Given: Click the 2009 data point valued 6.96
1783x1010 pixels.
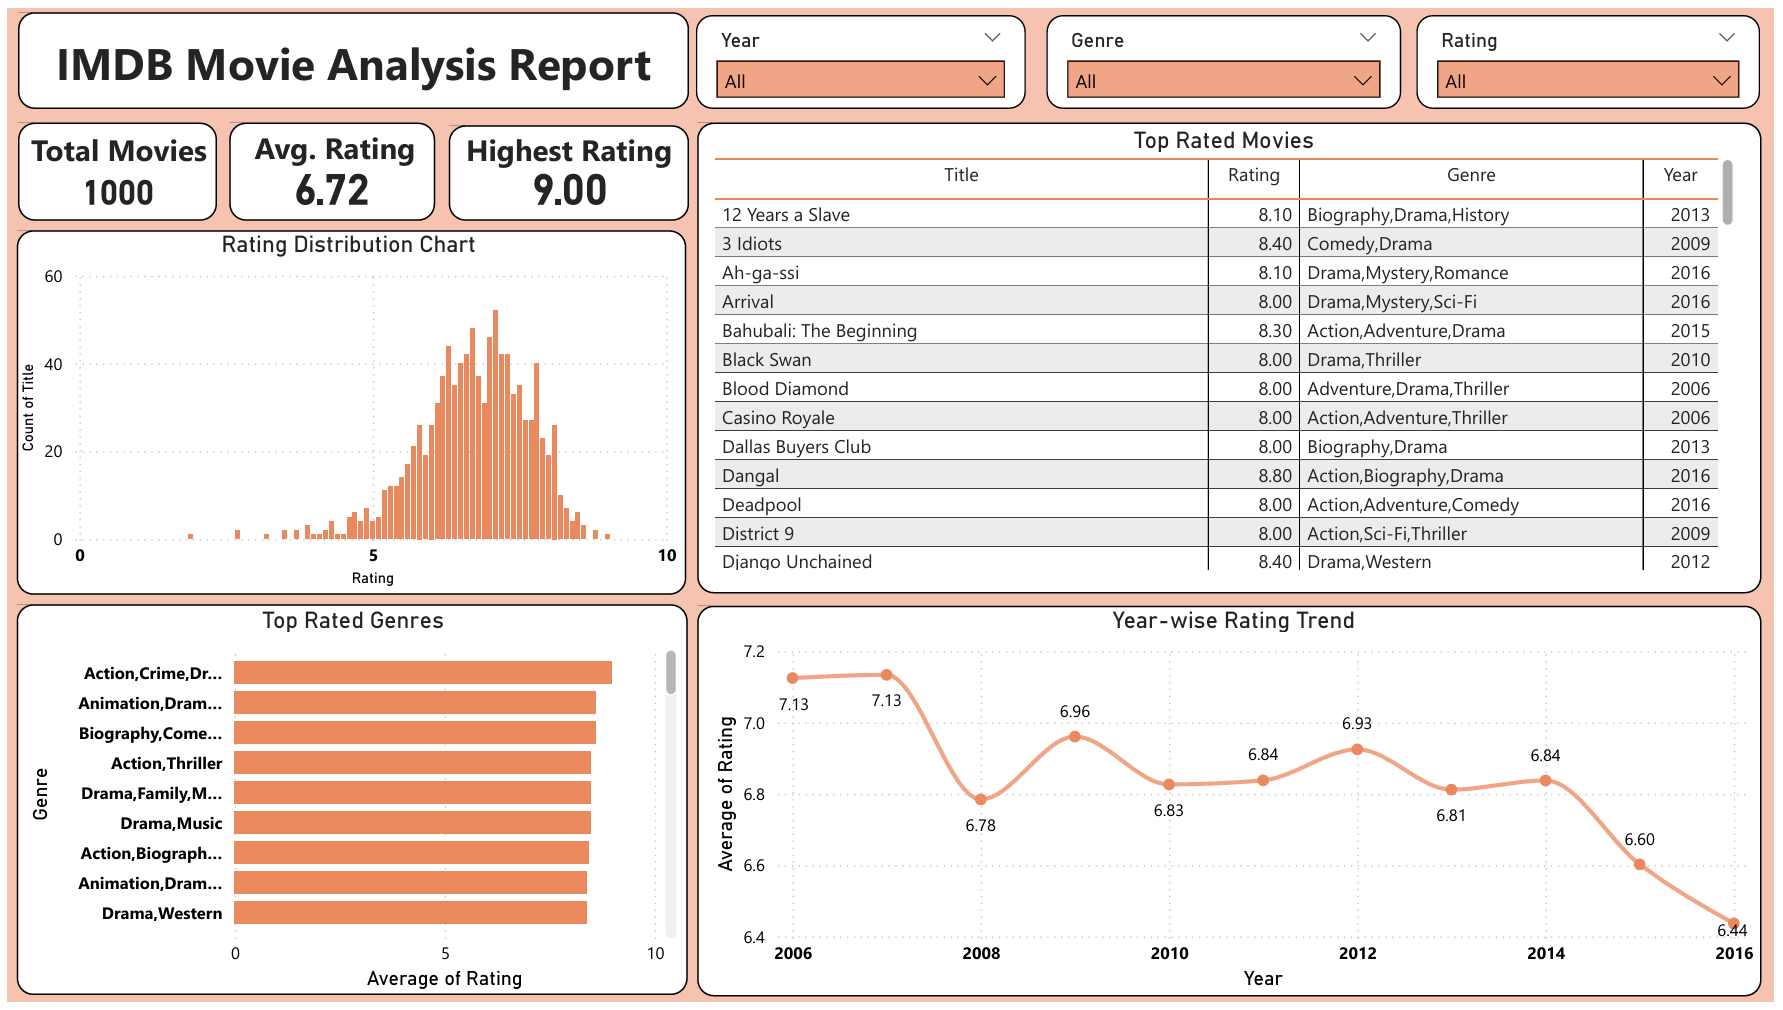Looking at the screenshot, I should [x=1075, y=736].
